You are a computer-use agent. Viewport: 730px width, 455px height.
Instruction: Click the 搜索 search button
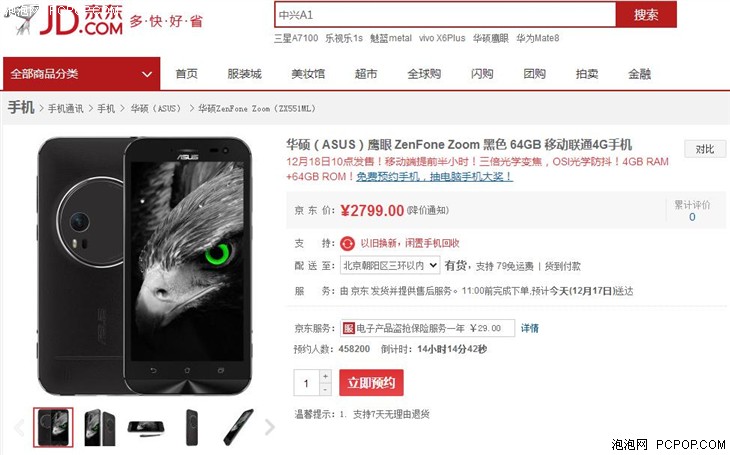coord(646,14)
